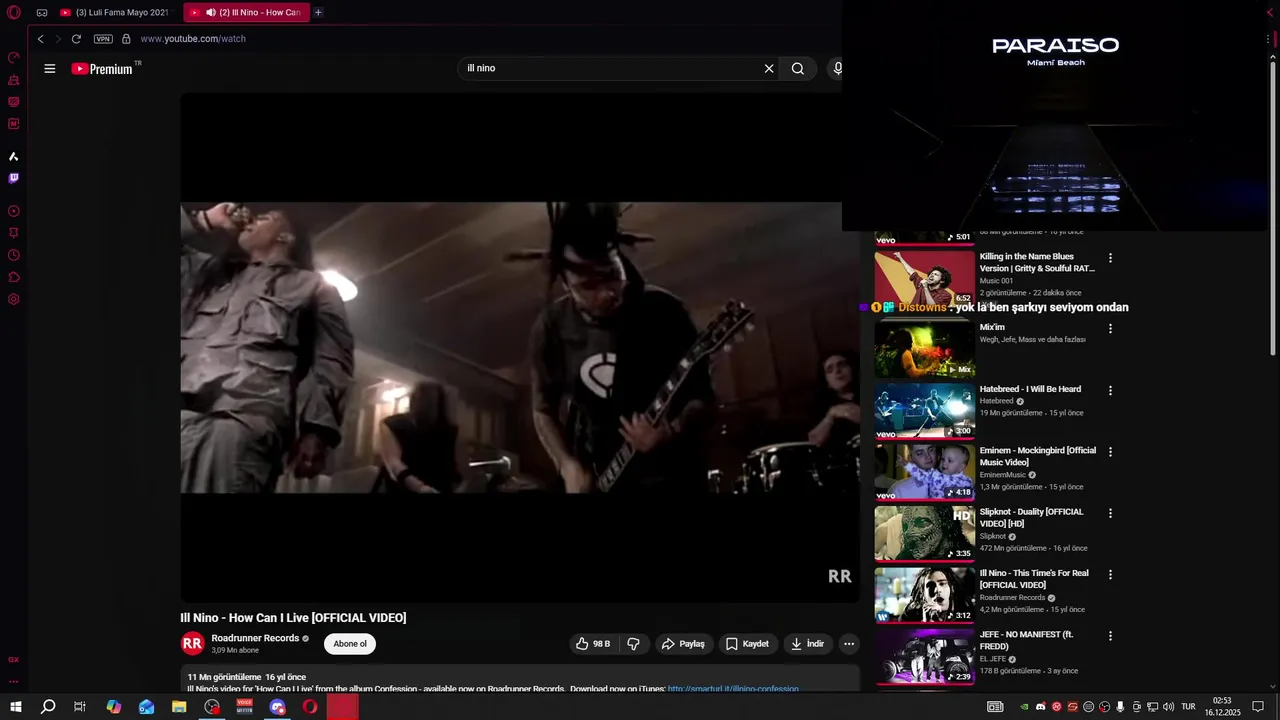Play JEFE - NO MANIFEST video
The width and height of the screenshot is (1280, 720).
925,656
